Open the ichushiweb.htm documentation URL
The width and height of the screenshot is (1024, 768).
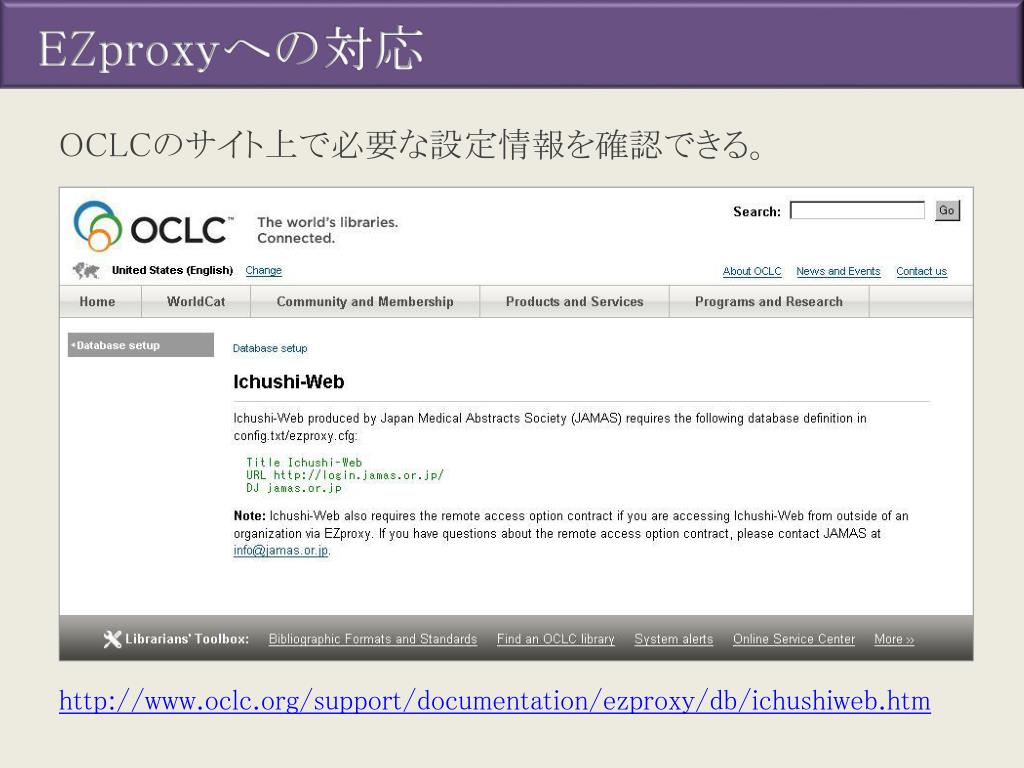tap(494, 701)
